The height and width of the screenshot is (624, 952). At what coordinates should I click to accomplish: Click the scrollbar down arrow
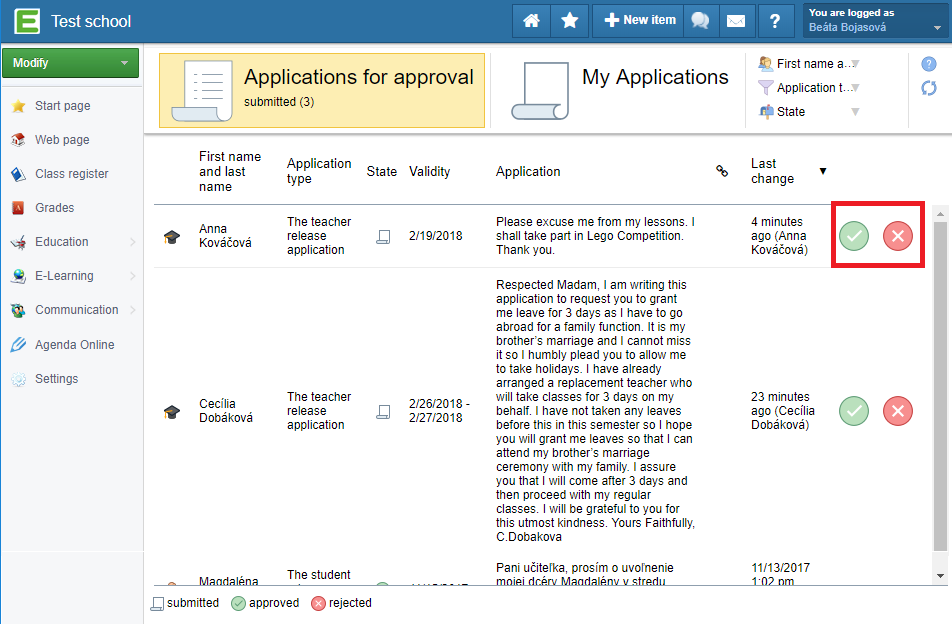[x=940, y=576]
